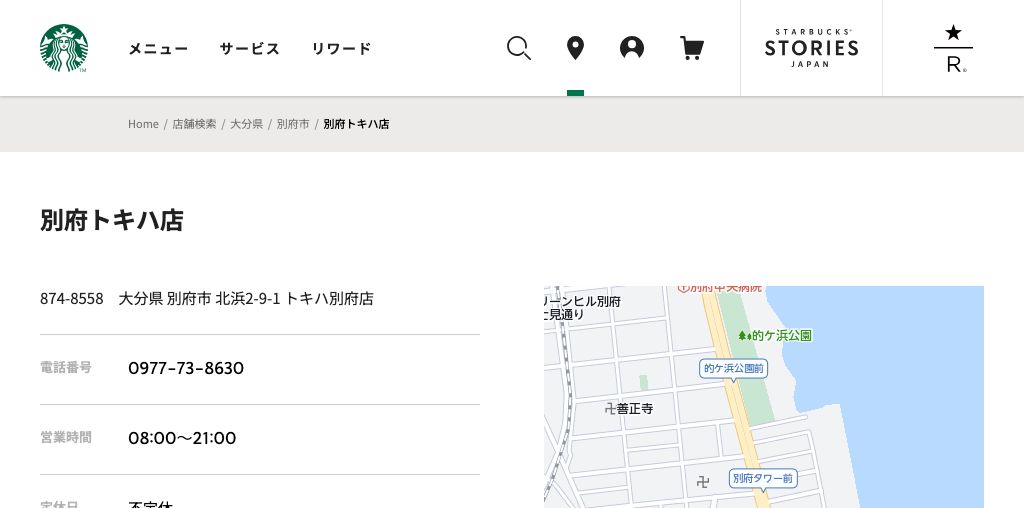This screenshot has height=508, width=1024.
Task: Click 的ケ浜公園前 bus stop marker on map
Action: click(733, 369)
